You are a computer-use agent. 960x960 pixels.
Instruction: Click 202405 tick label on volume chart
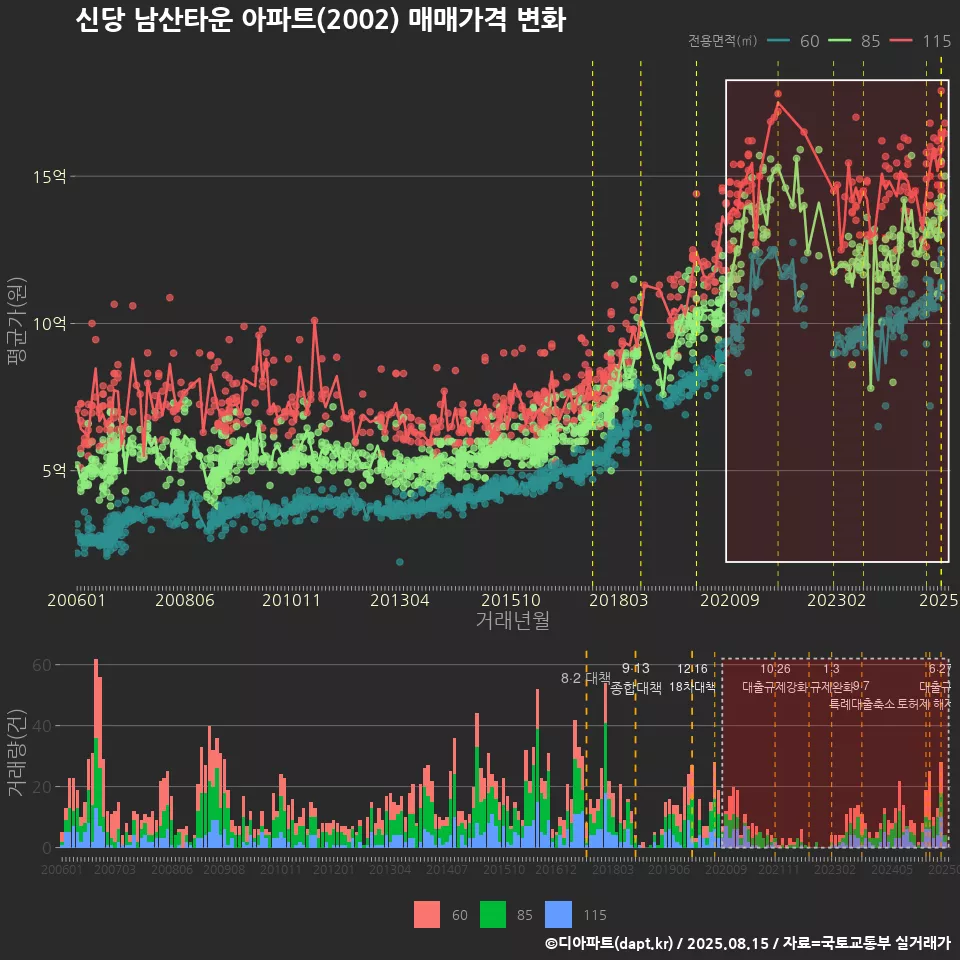[892, 869]
